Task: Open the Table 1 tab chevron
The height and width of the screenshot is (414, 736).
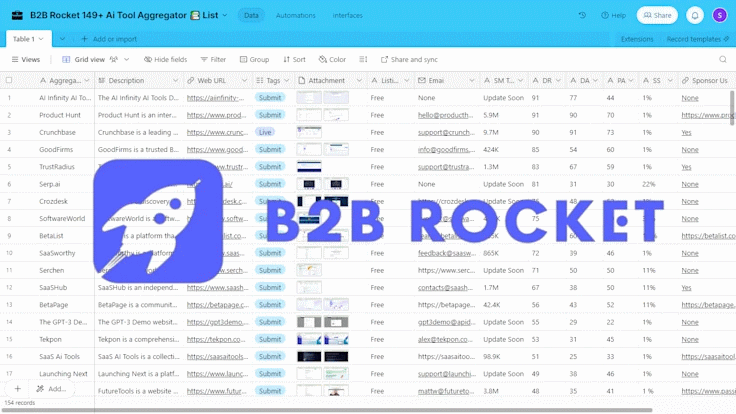Action: (41, 39)
